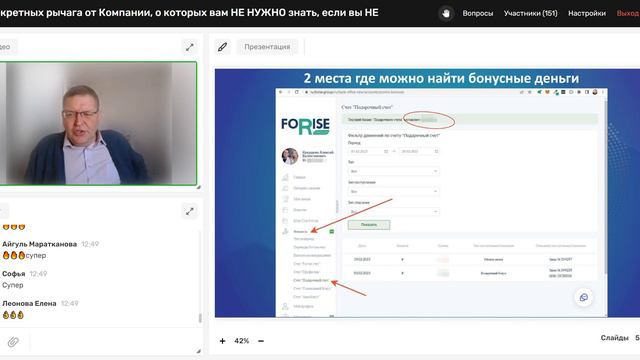Click the browser reload icon in the slide
The image size is (640, 360).
point(297,92)
